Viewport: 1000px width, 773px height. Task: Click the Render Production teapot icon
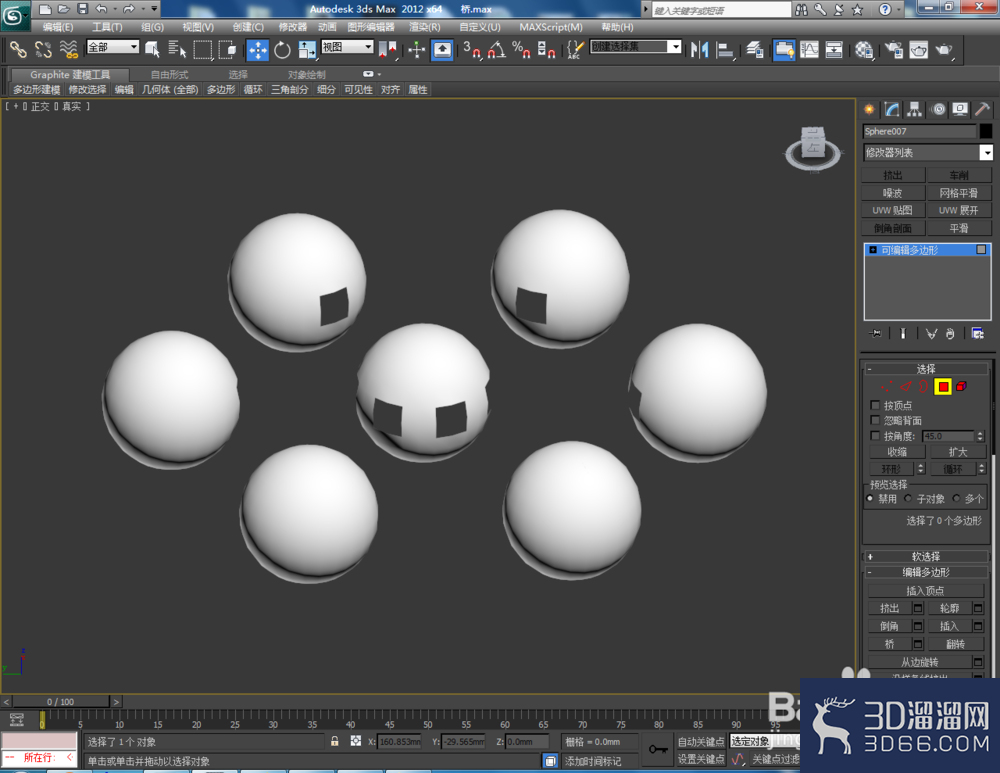point(943,50)
